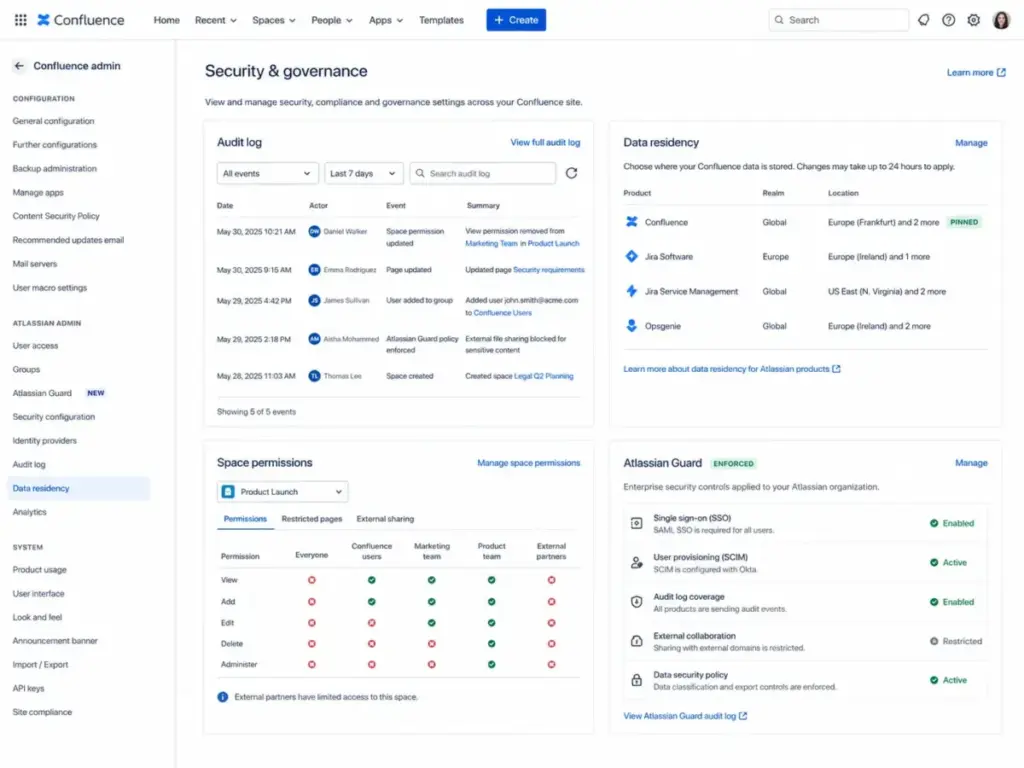The image size is (1024, 768).
Task: Click Thomas Lee's avatar in audit log
Action: 314,376
